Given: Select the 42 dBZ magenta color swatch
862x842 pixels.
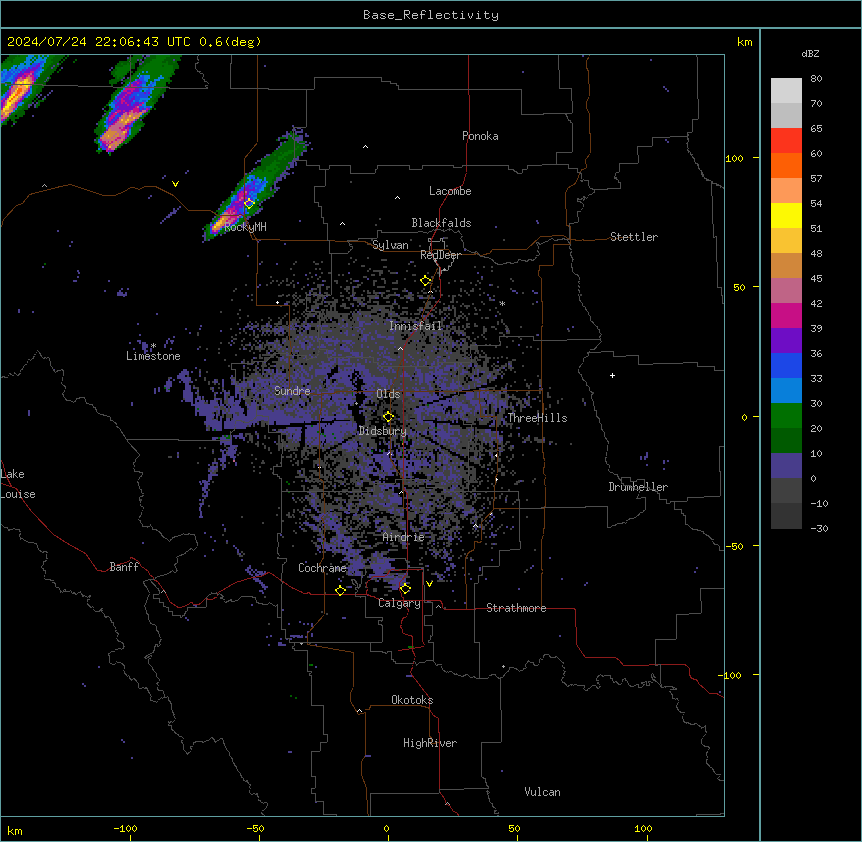Looking at the screenshot, I should pos(786,315).
